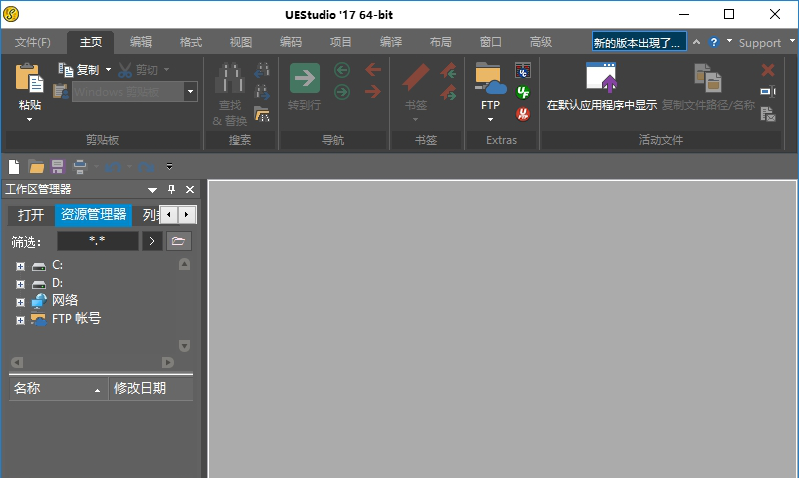Switch to the 项目 ribbon tab
The image size is (799, 497).
pos(340,42)
